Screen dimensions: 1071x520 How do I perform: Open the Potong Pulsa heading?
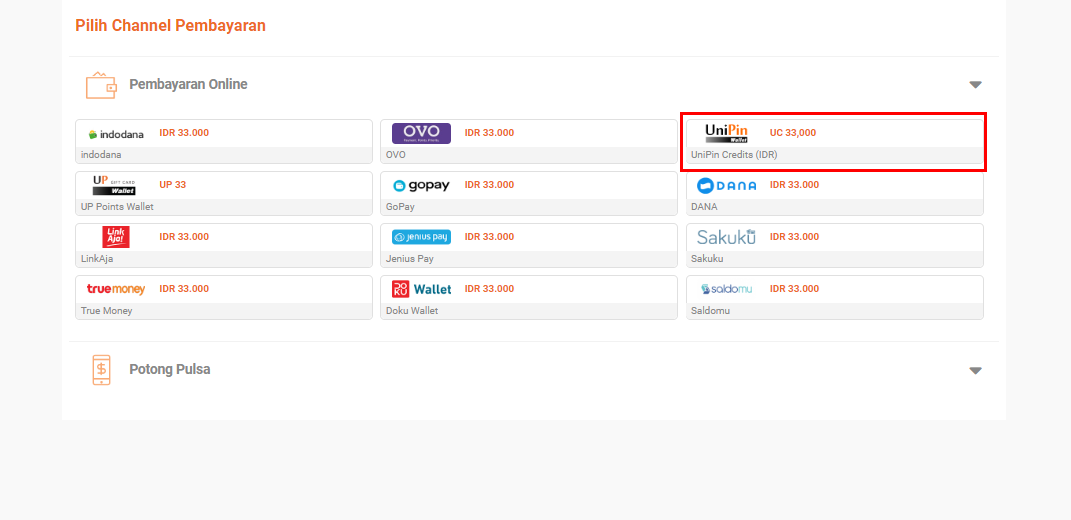pyautogui.click(x=169, y=370)
